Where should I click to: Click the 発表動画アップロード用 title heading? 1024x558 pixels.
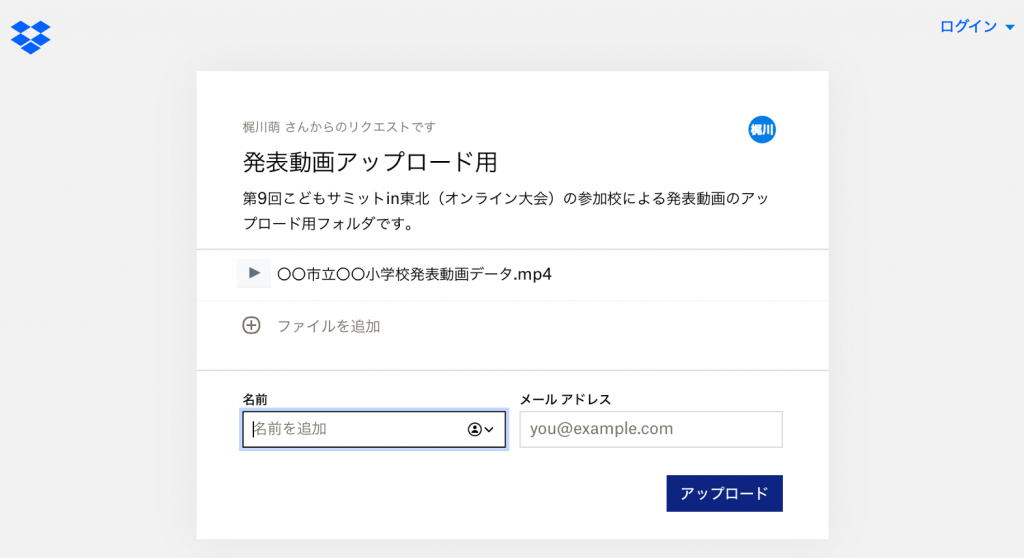click(370, 162)
